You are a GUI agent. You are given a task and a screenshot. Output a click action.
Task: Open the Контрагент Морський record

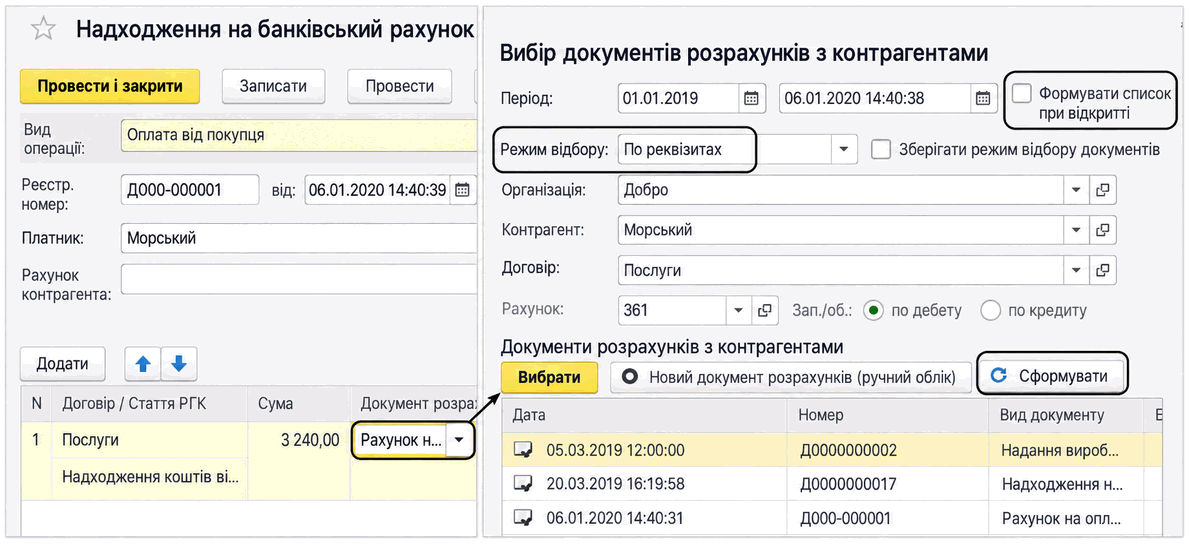click(1103, 230)
